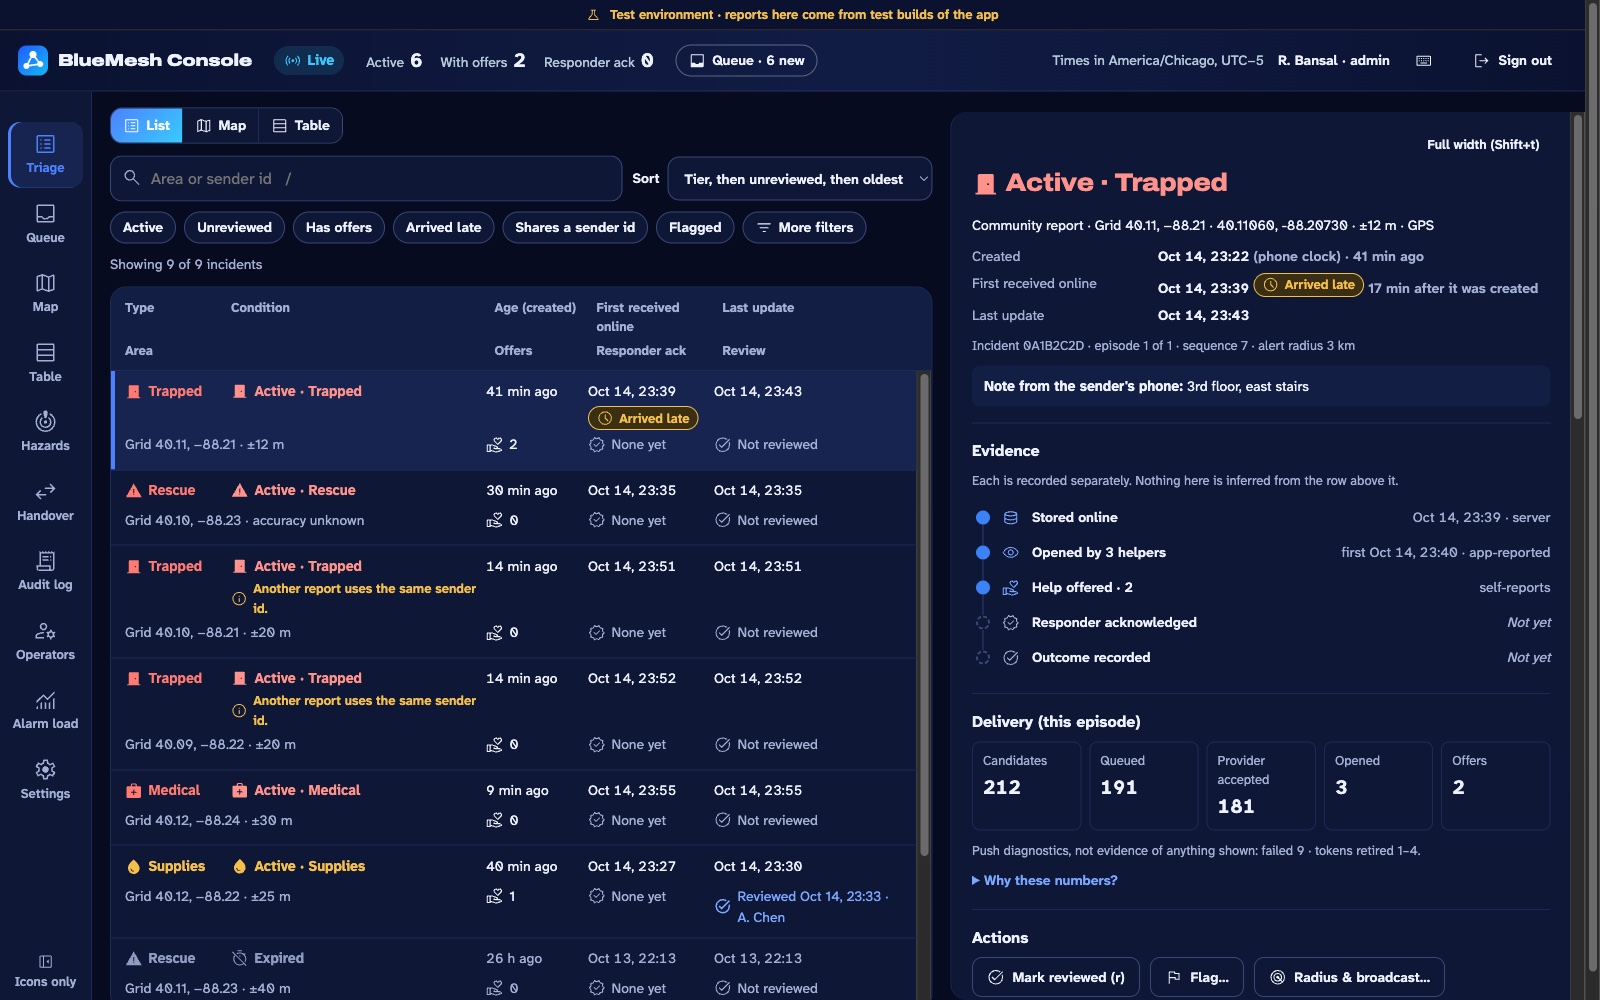
Task: Click Full width (Shift+t)
Action: pos(1483,145)
